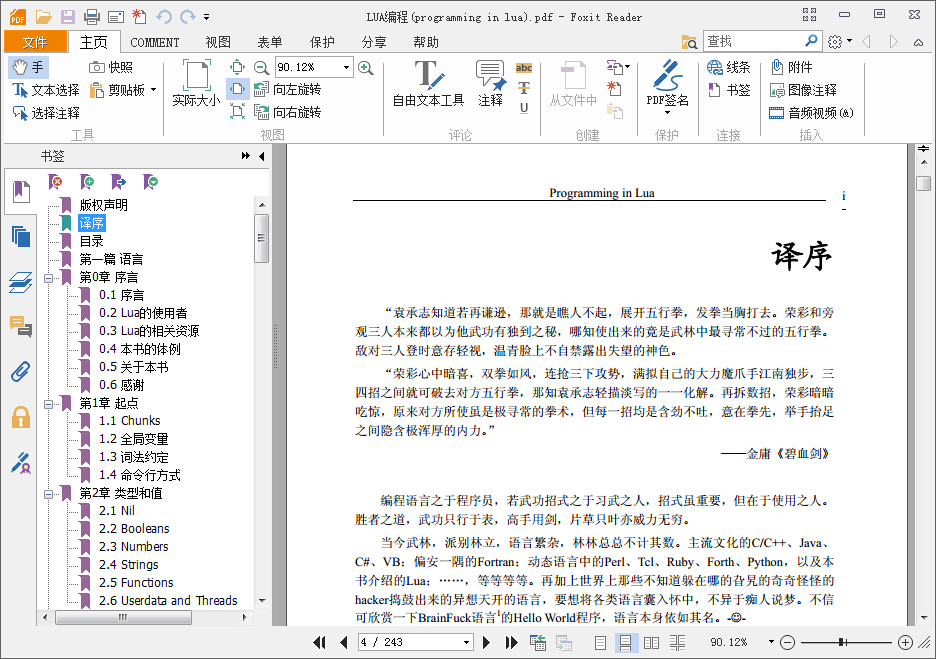
Task: Switch to single page view mode
Action: coord(600,642)
